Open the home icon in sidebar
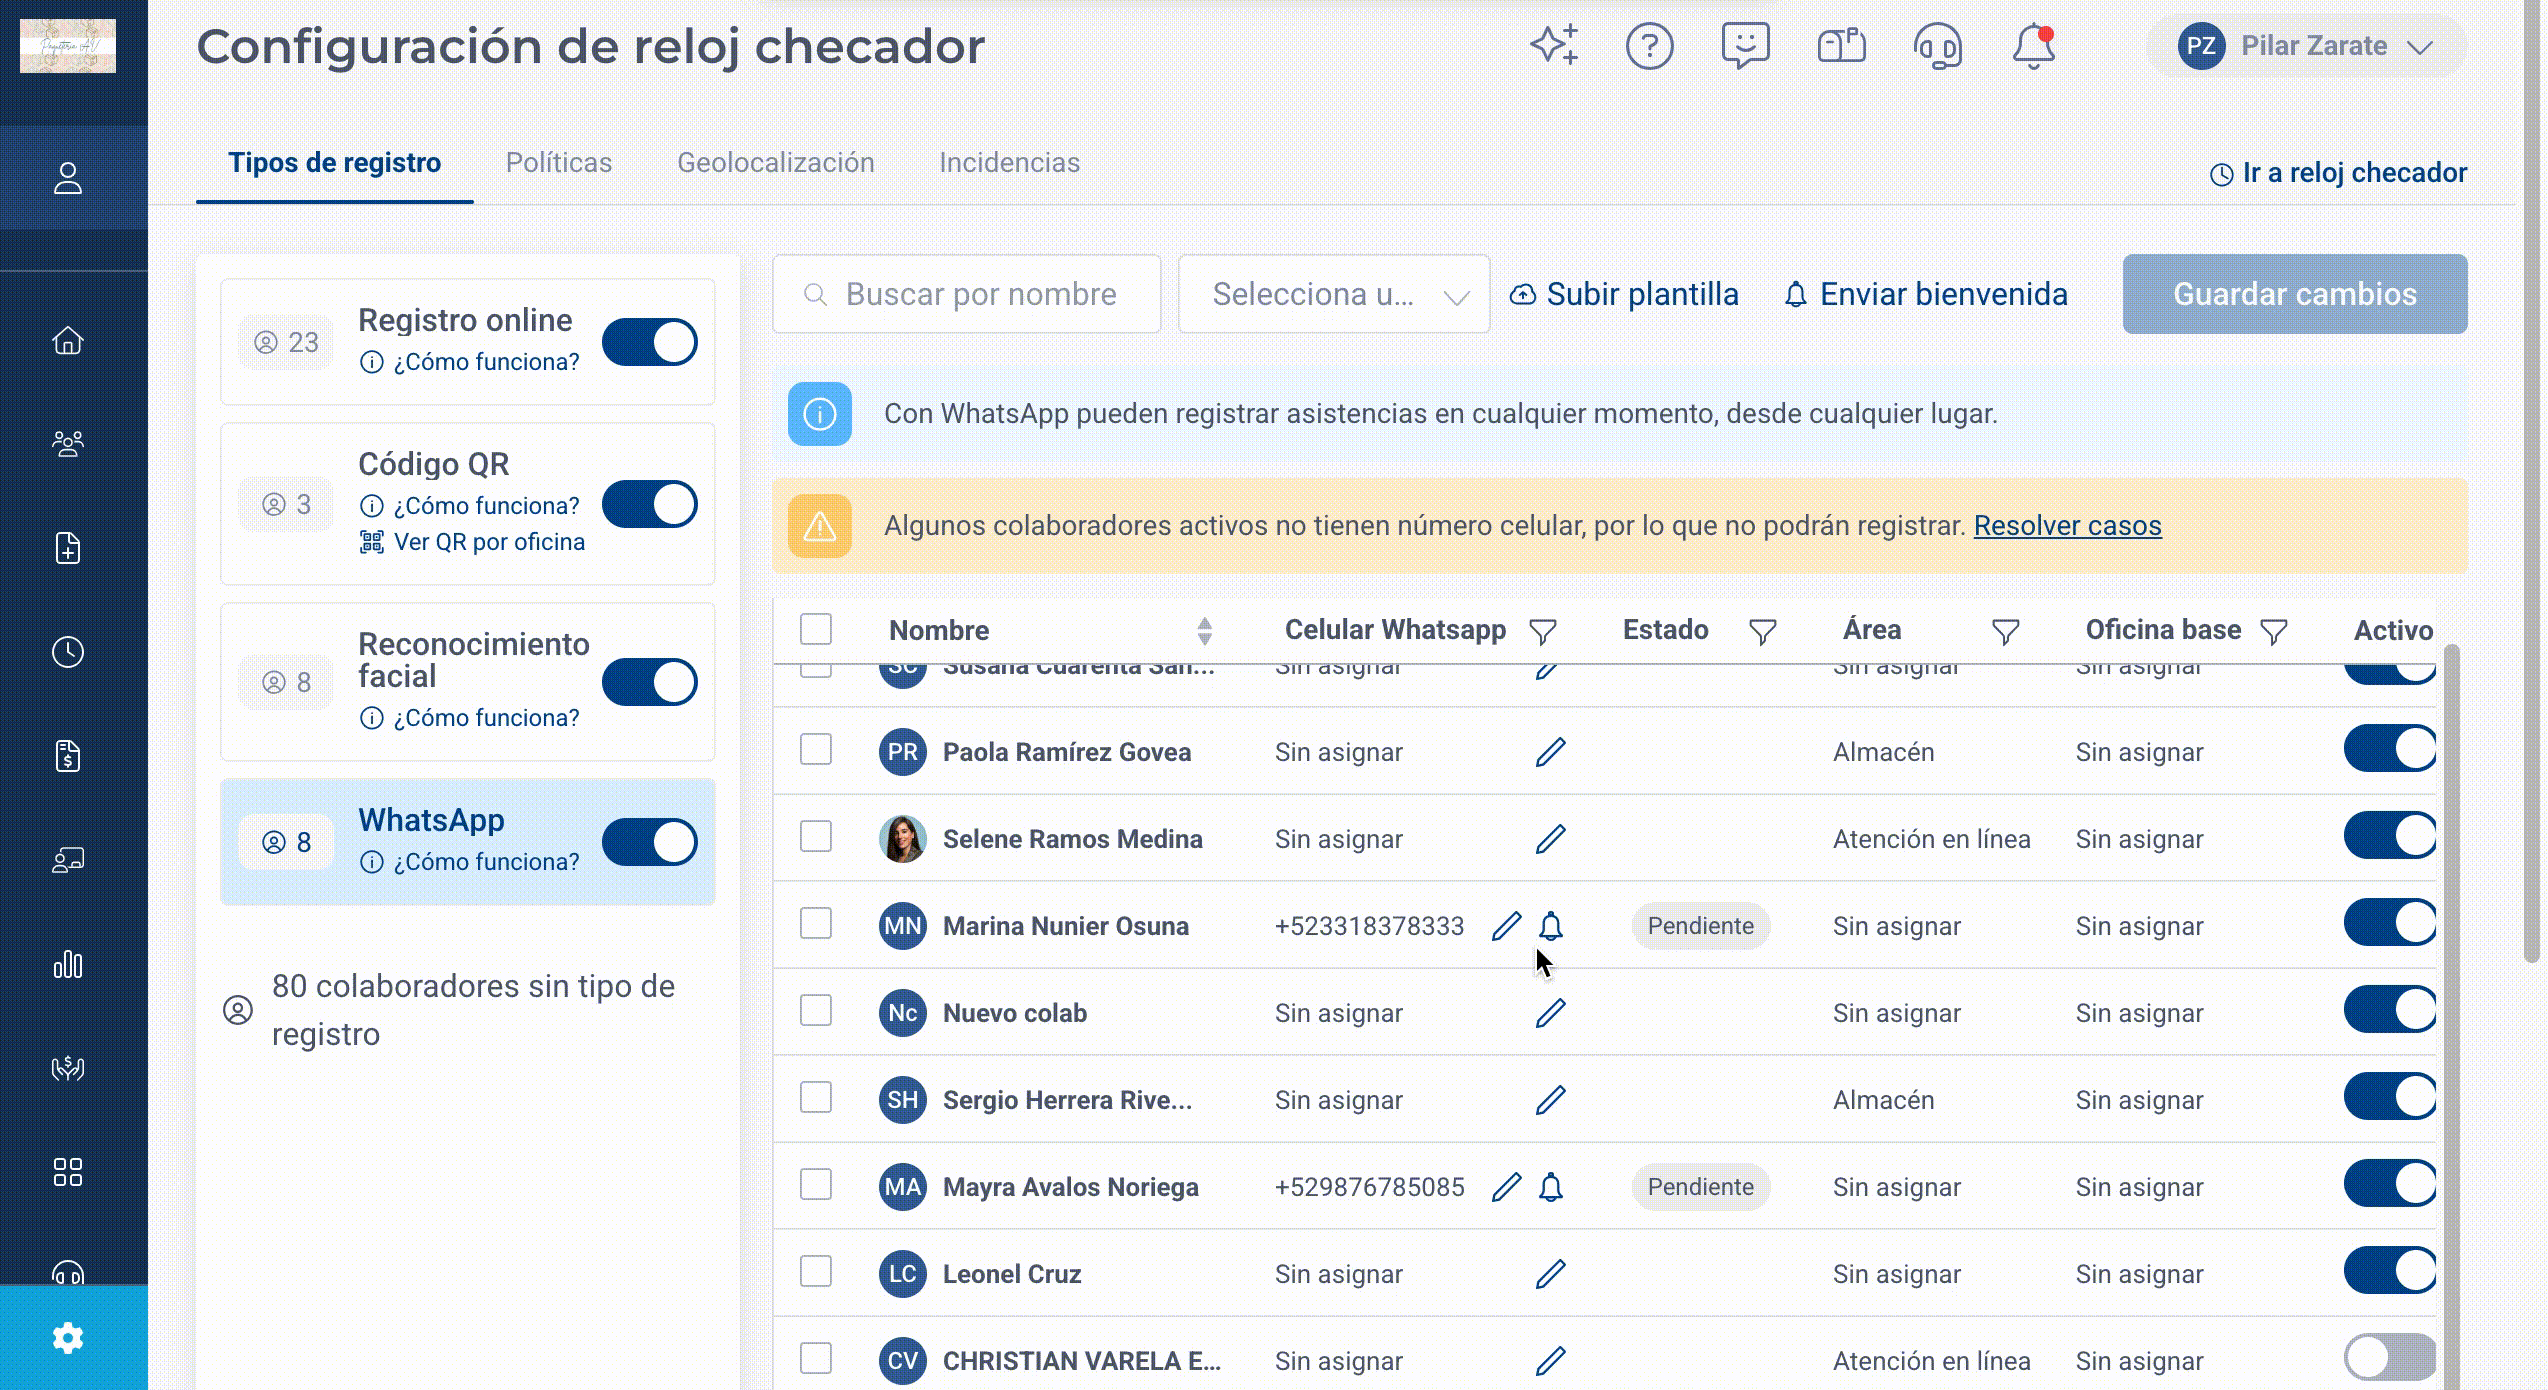 coord(68,340)
